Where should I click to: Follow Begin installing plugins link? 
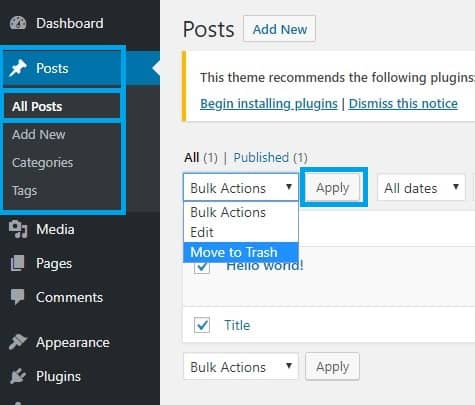pyautogui.click(x=269, y=104)
